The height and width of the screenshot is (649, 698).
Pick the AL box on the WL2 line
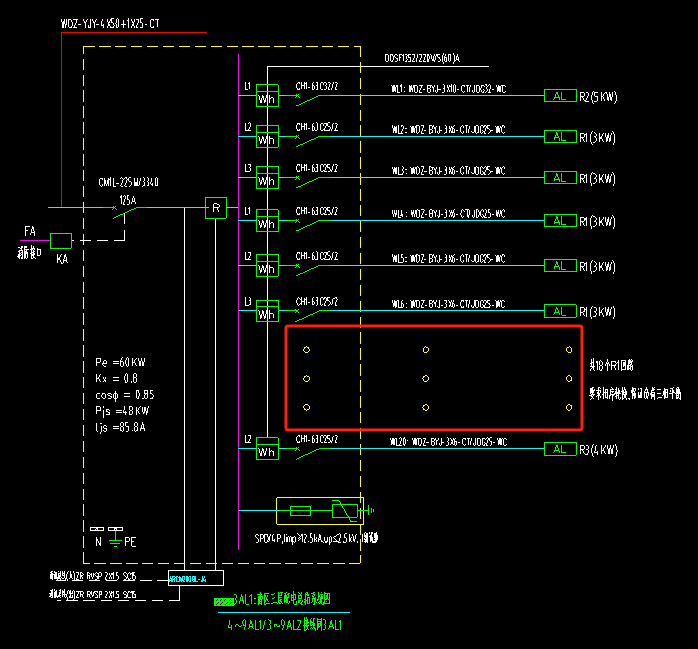point(560,137)
